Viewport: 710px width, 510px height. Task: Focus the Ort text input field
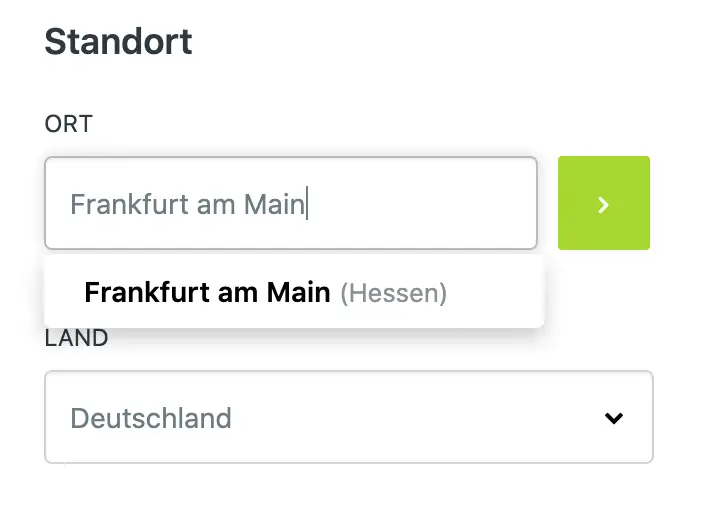tap(290, 203)
